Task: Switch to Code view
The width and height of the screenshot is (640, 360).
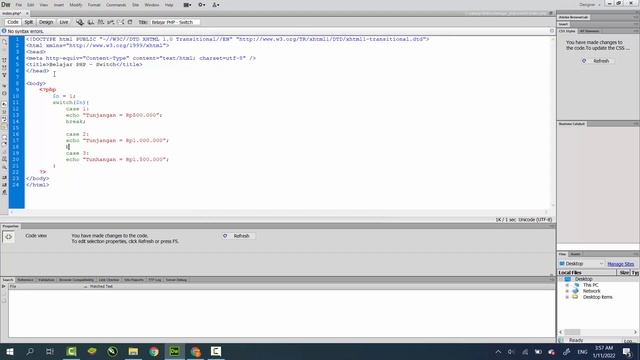Action: [13, 22]
